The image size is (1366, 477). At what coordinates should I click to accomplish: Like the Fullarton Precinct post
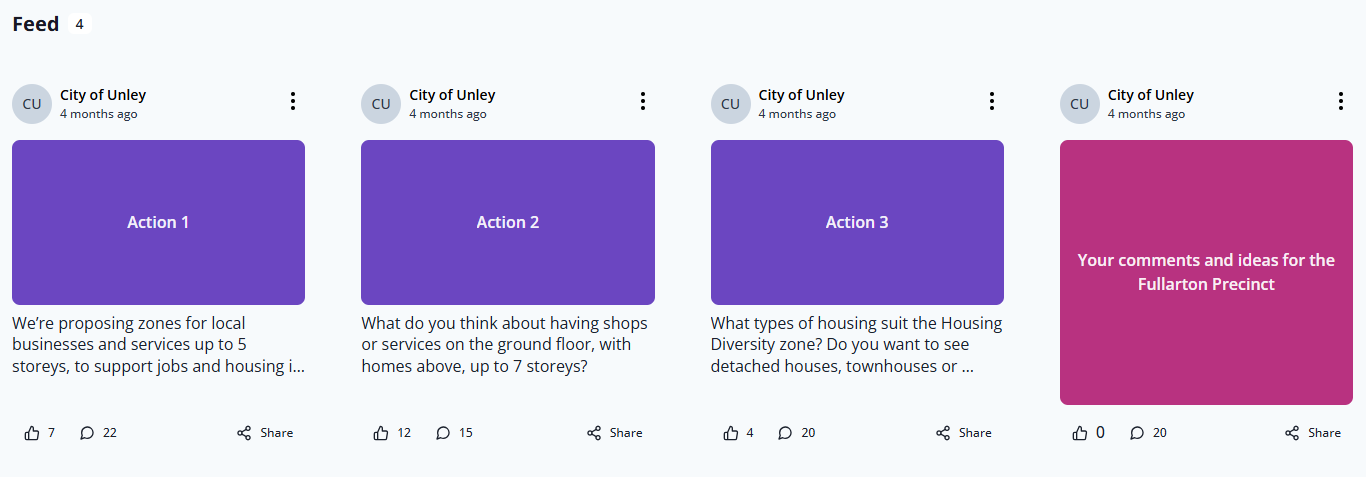(1080, 433)
